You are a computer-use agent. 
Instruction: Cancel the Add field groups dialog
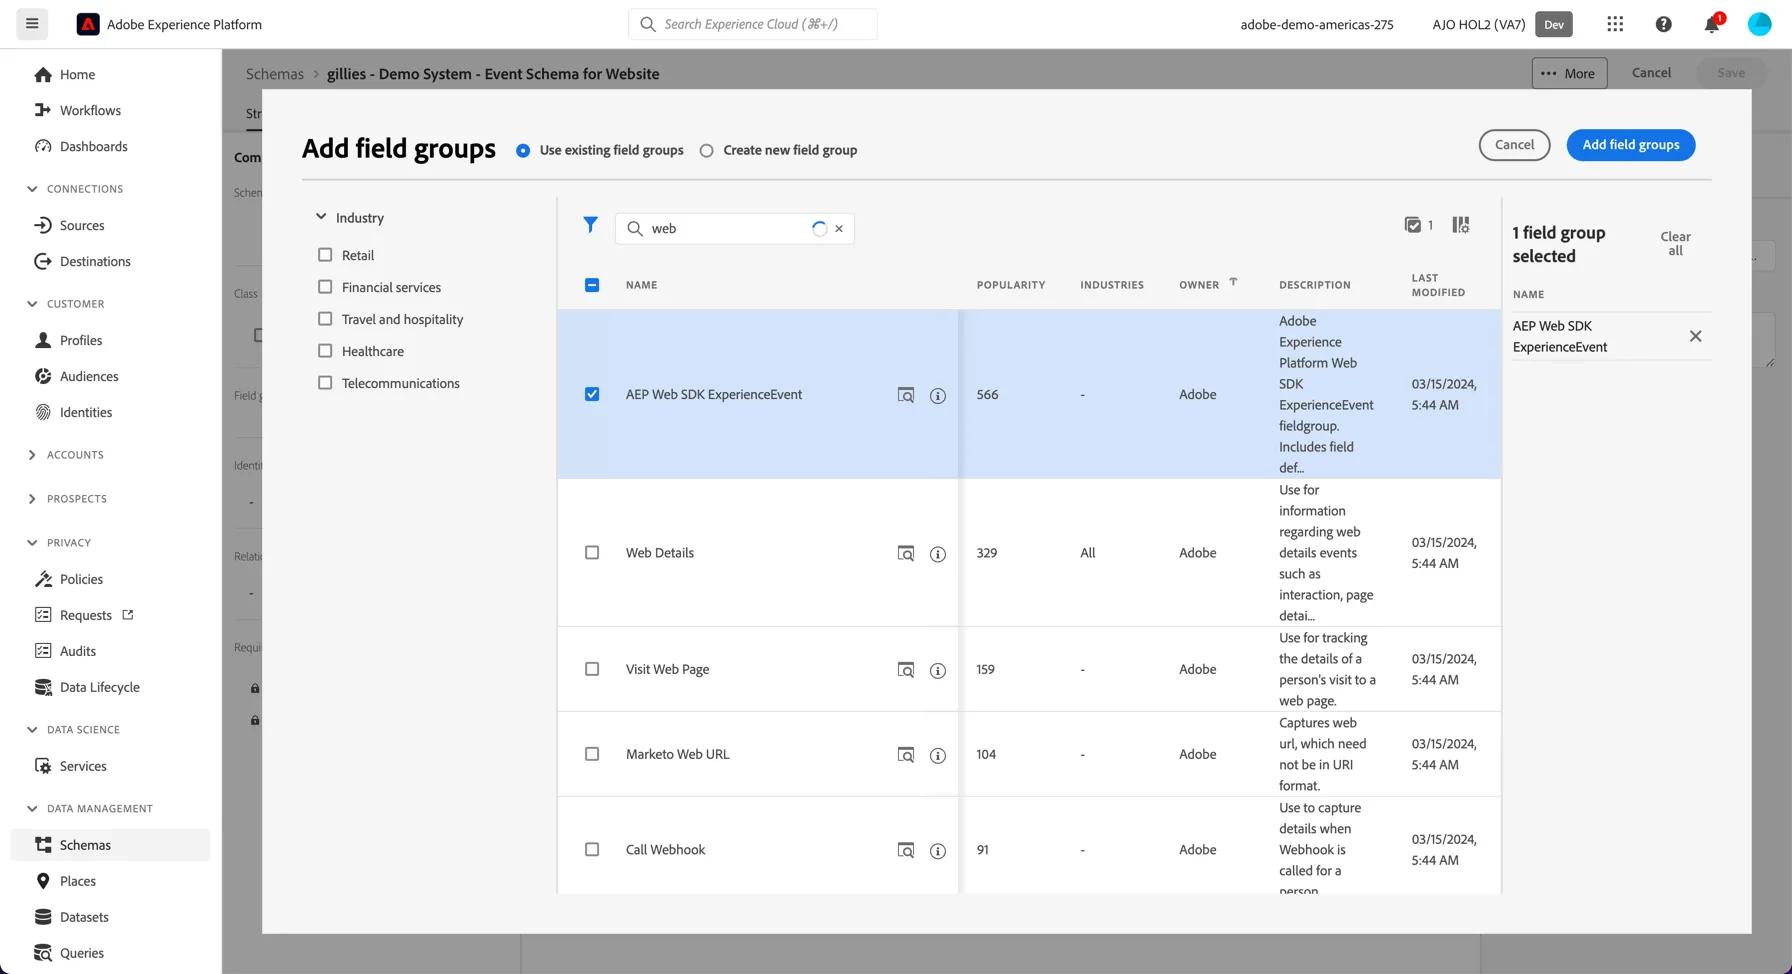click(1514, 145)
